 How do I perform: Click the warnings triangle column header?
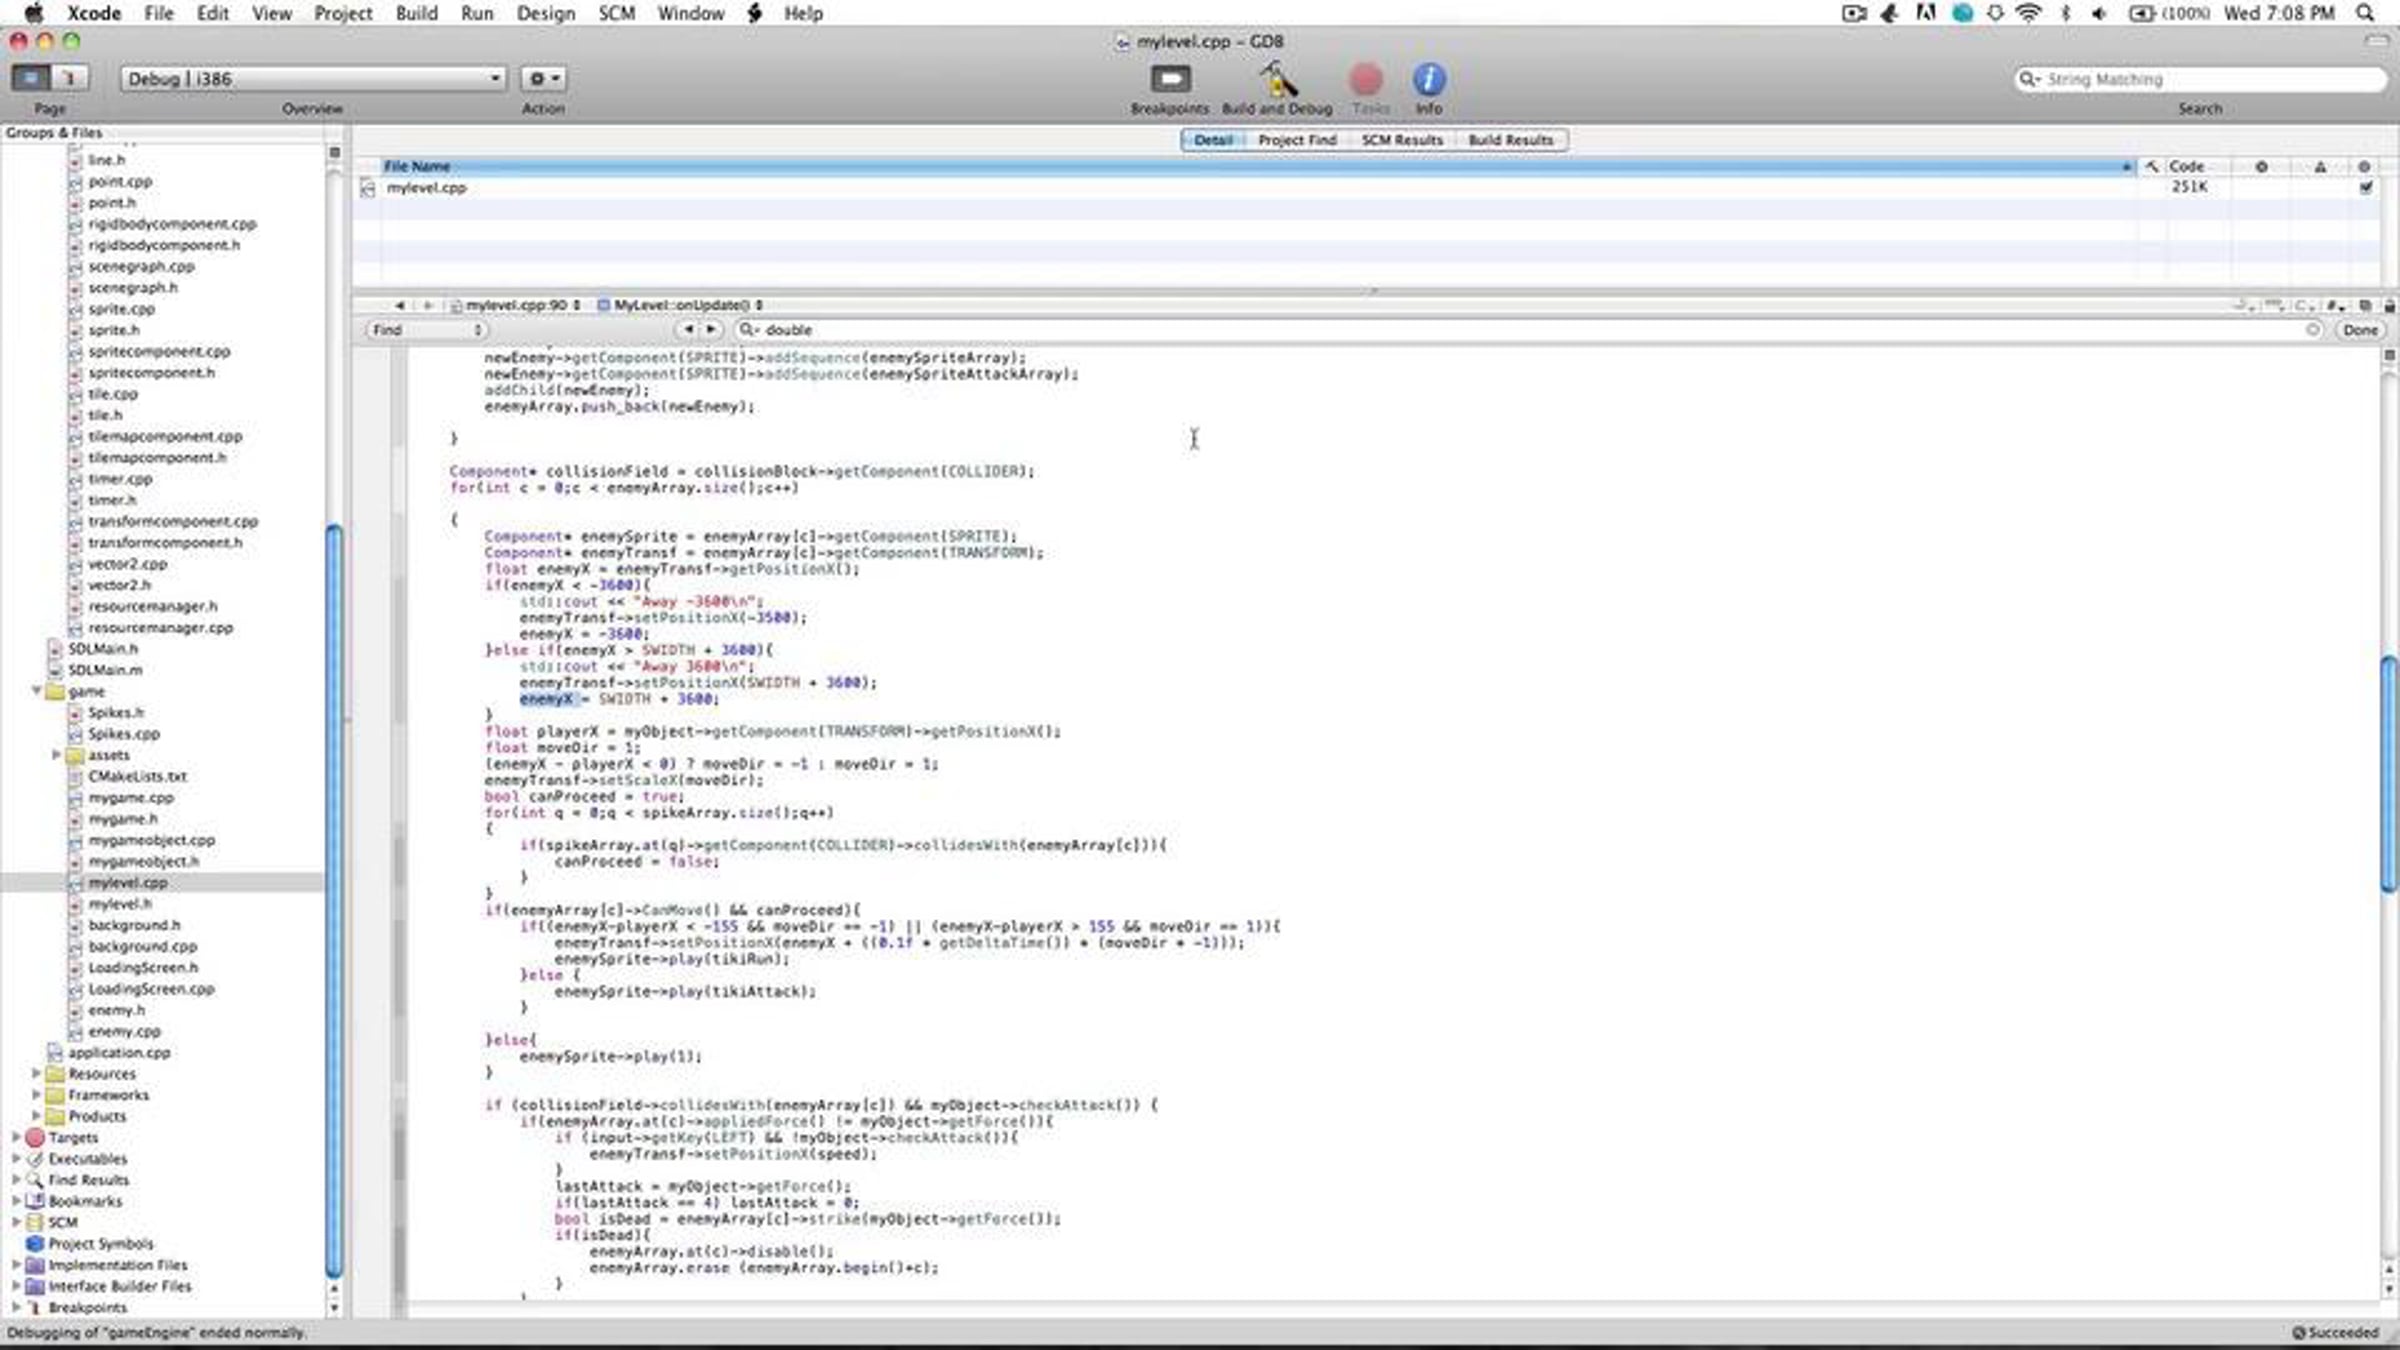[2320, 166]
